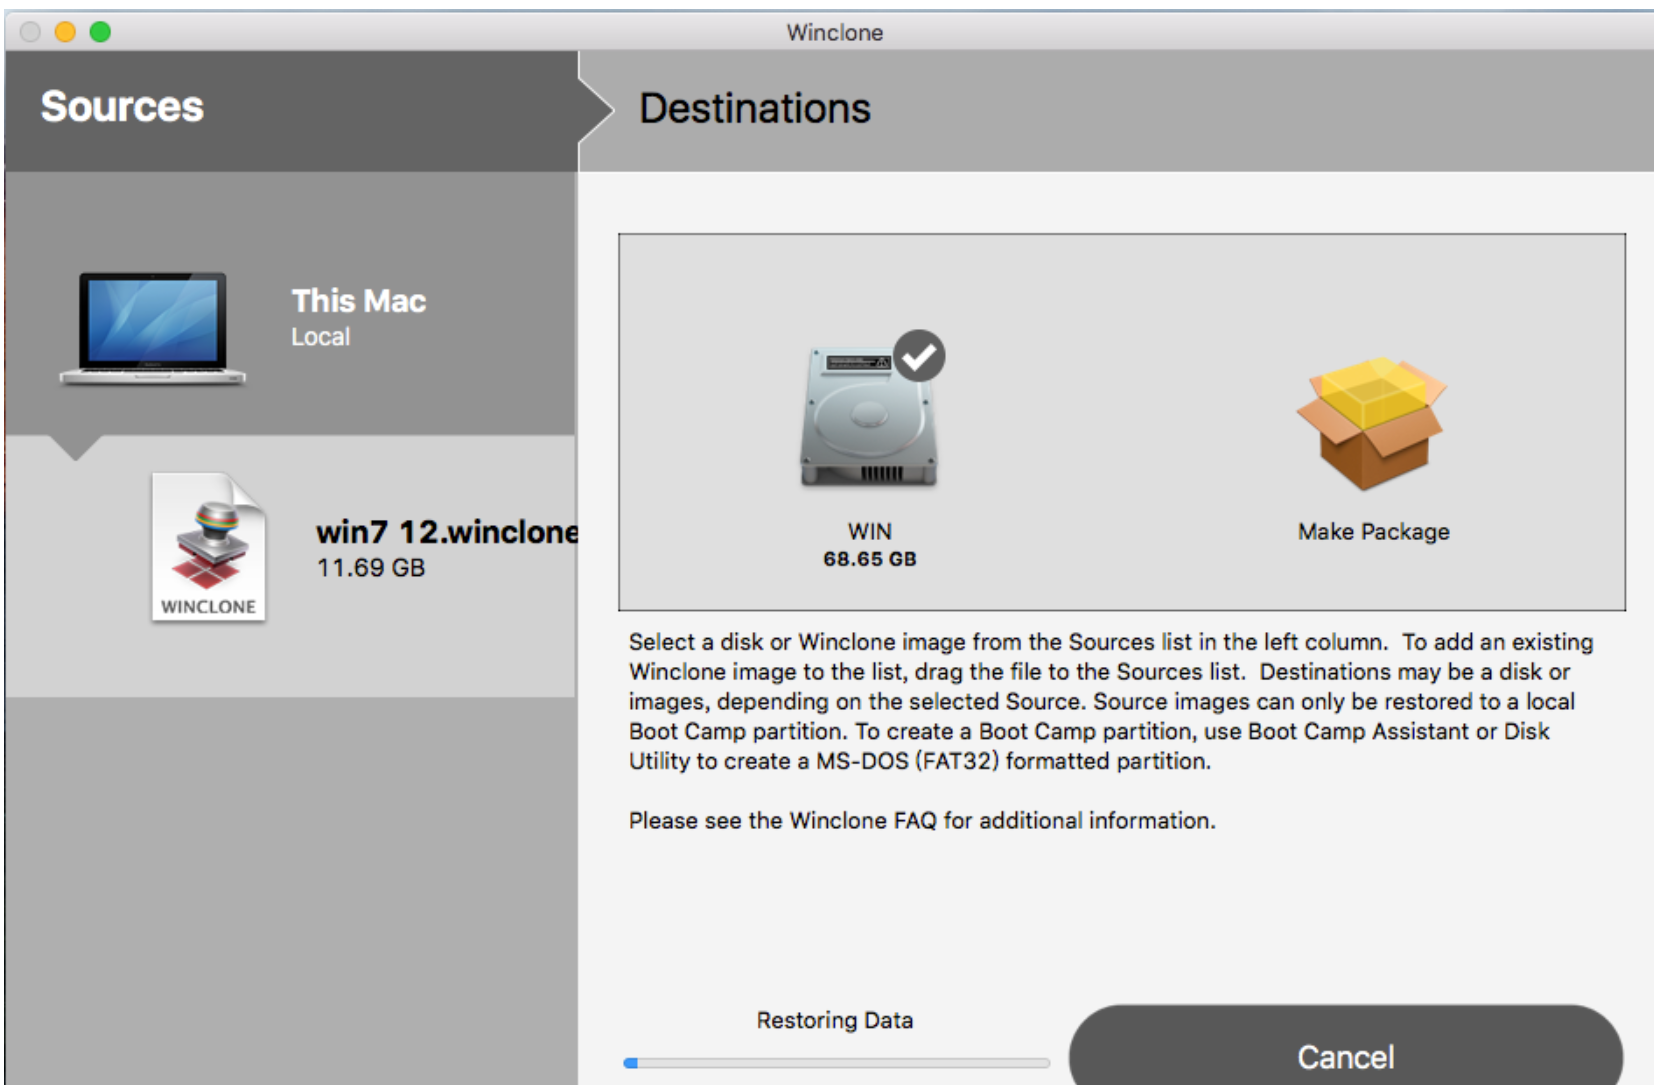Click the checkmark badge on WIN disk
The height and width of the screenshot is (1085, 1654).
tap(919, 356)
